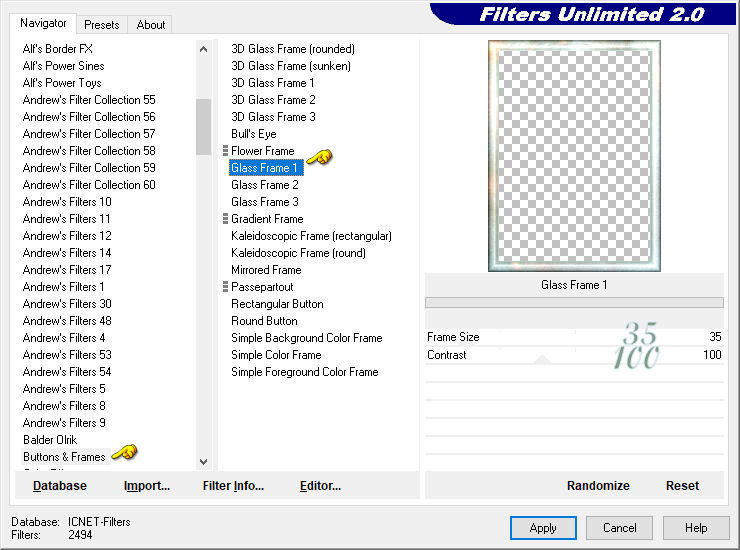The image size is (740, 550).
Task: Select Simple Background Color Frame
Action: click(x=306, y=338)
